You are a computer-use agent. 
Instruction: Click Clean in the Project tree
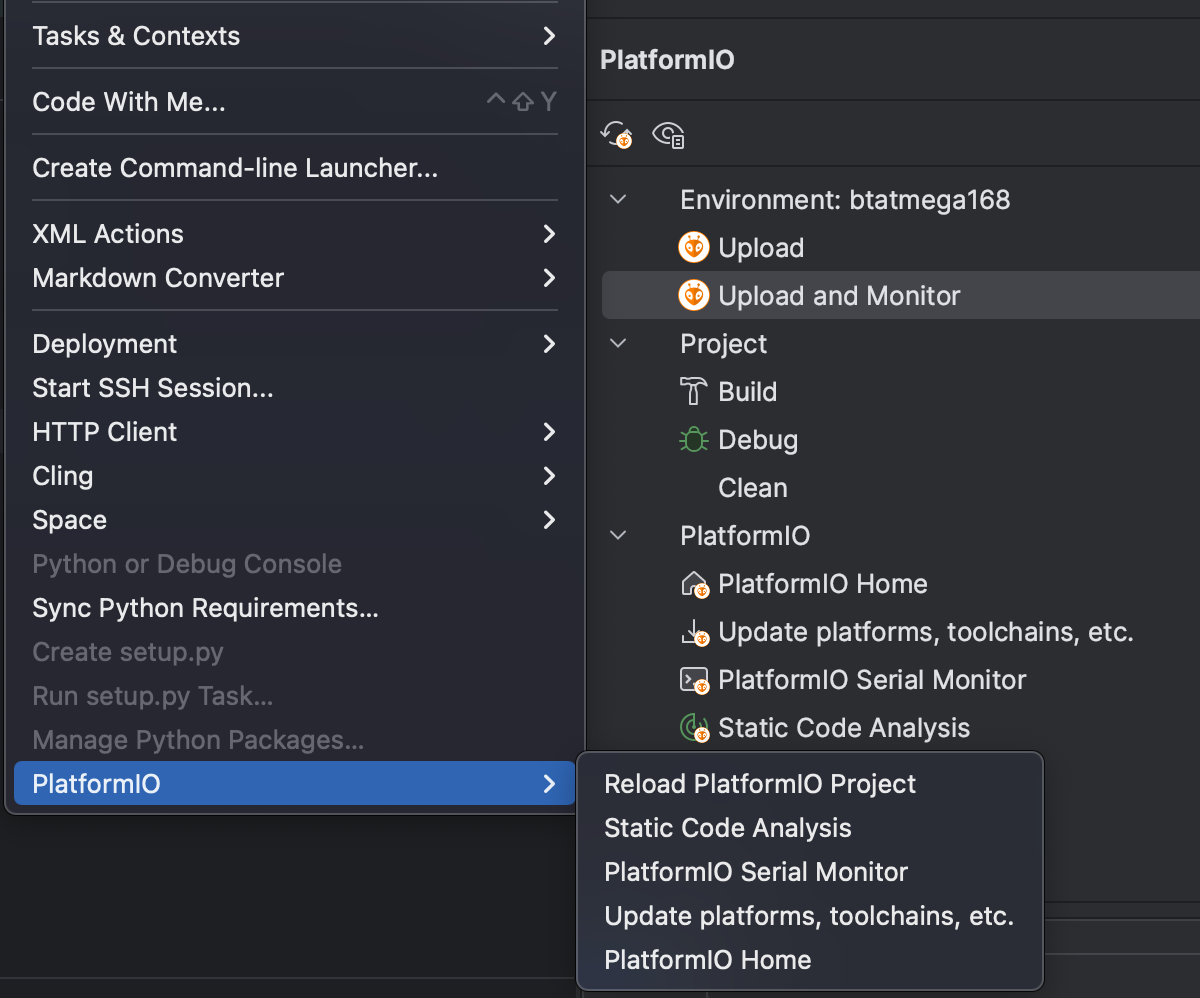[x=752, y=488]
